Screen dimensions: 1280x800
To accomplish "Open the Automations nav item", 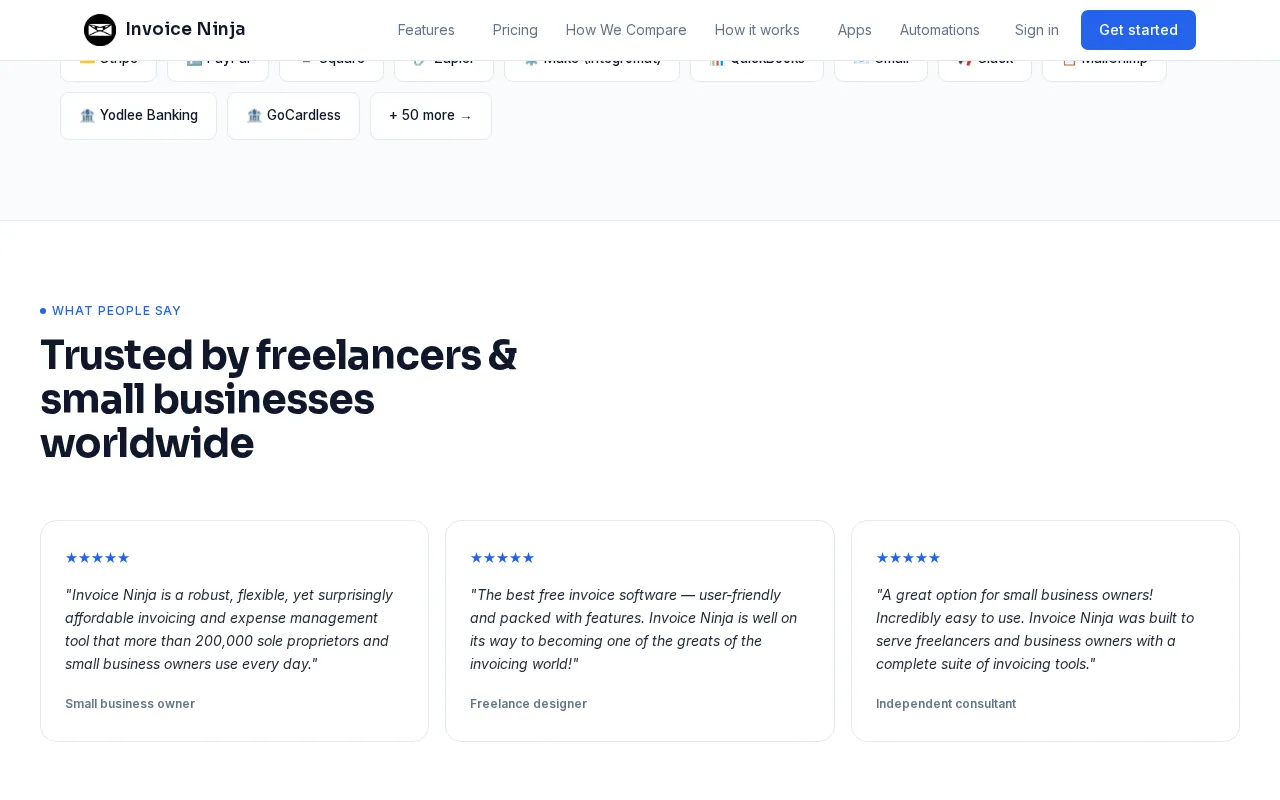I will pyautogui.click(x=940, y=30).
